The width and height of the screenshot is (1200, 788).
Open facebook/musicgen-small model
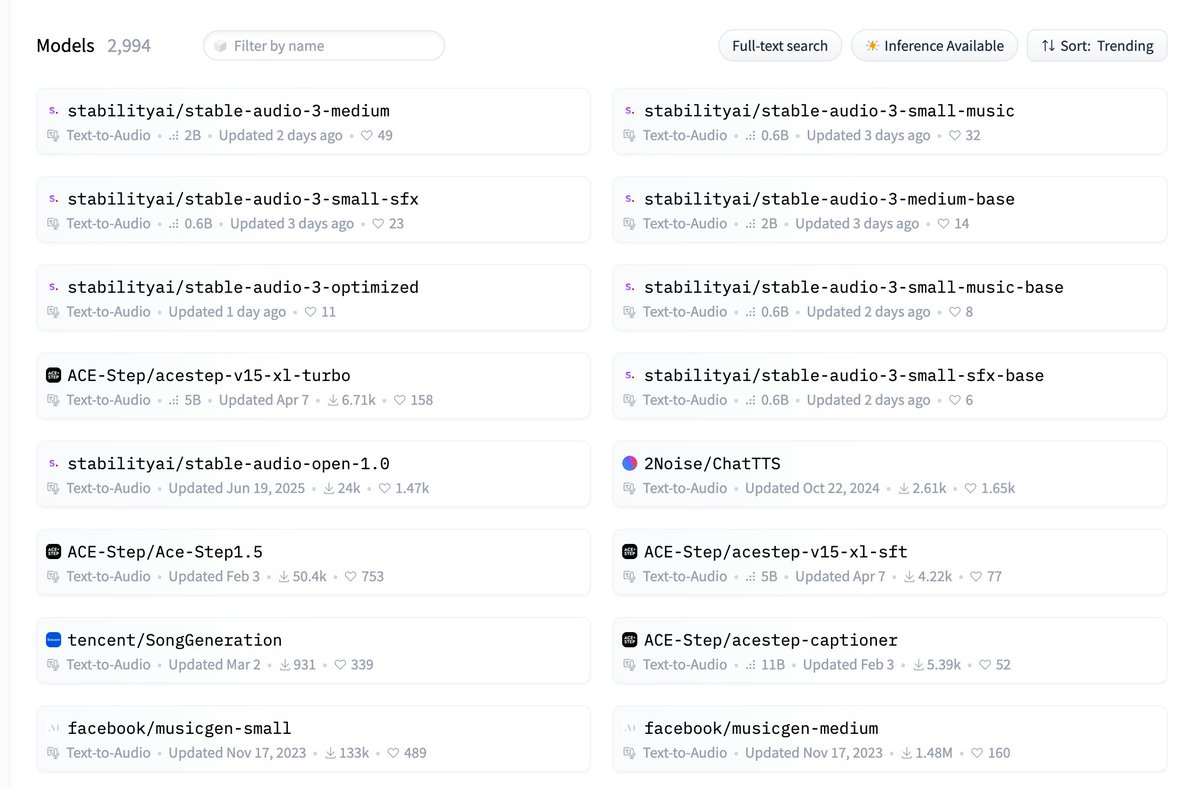point(313,739)
